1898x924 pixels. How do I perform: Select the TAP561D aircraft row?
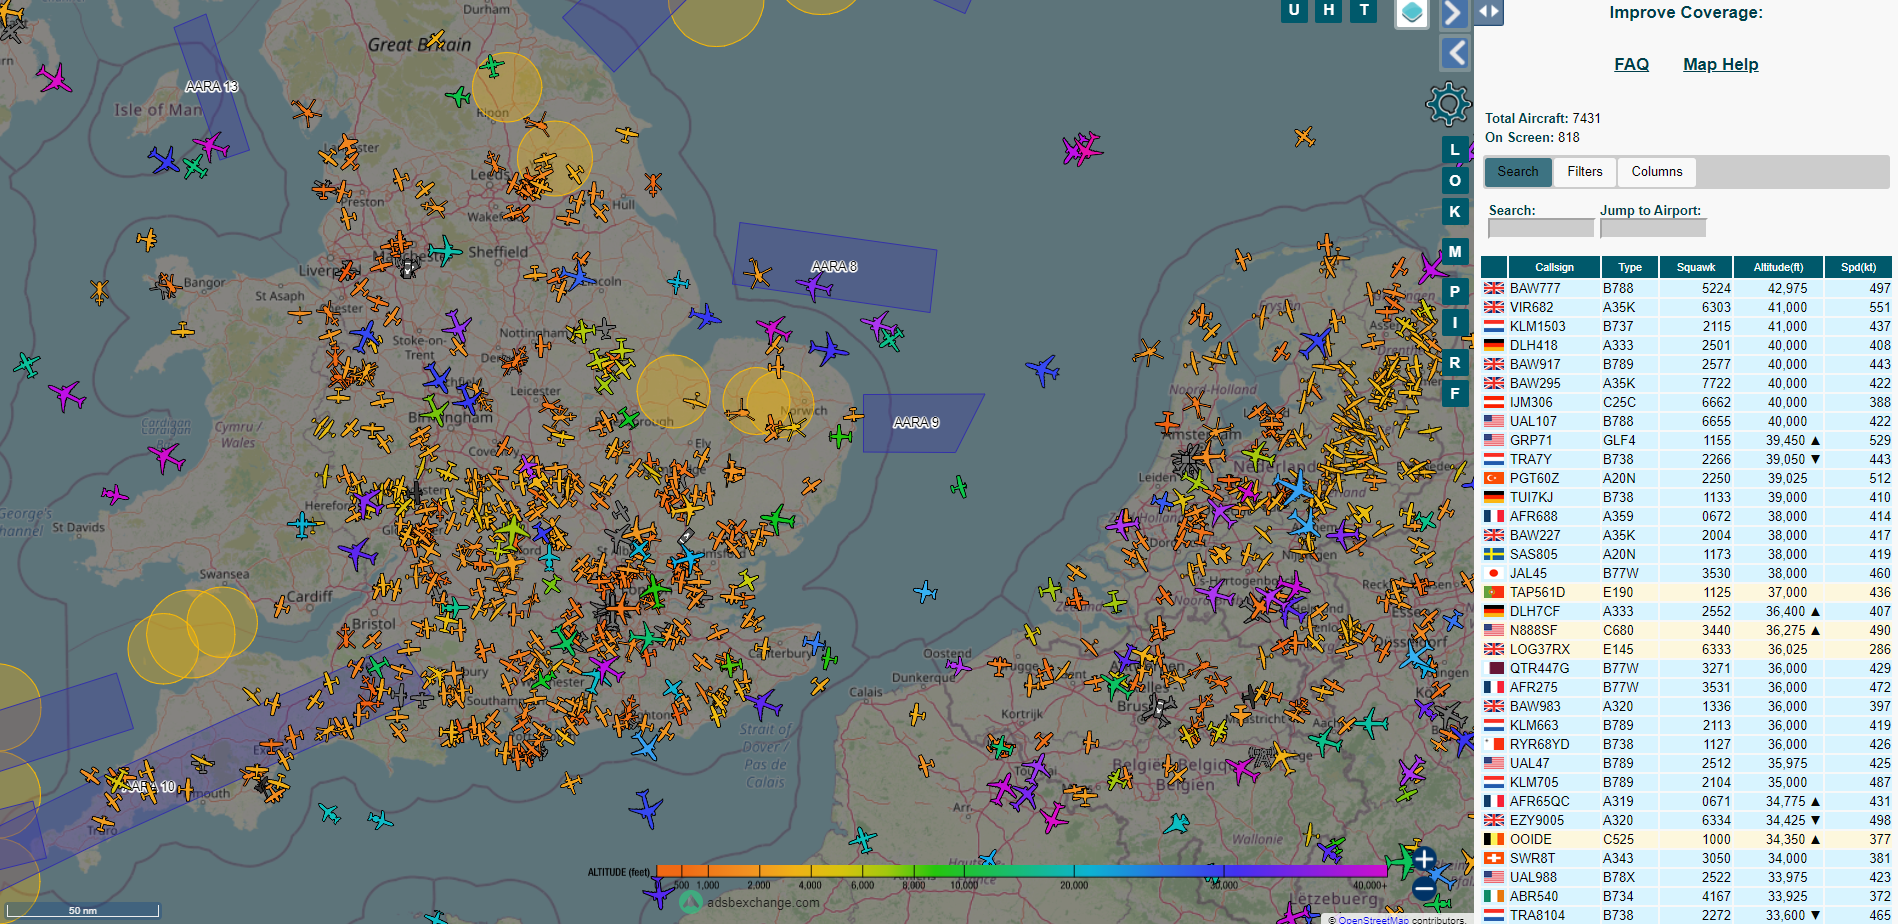click(1686, 592)
